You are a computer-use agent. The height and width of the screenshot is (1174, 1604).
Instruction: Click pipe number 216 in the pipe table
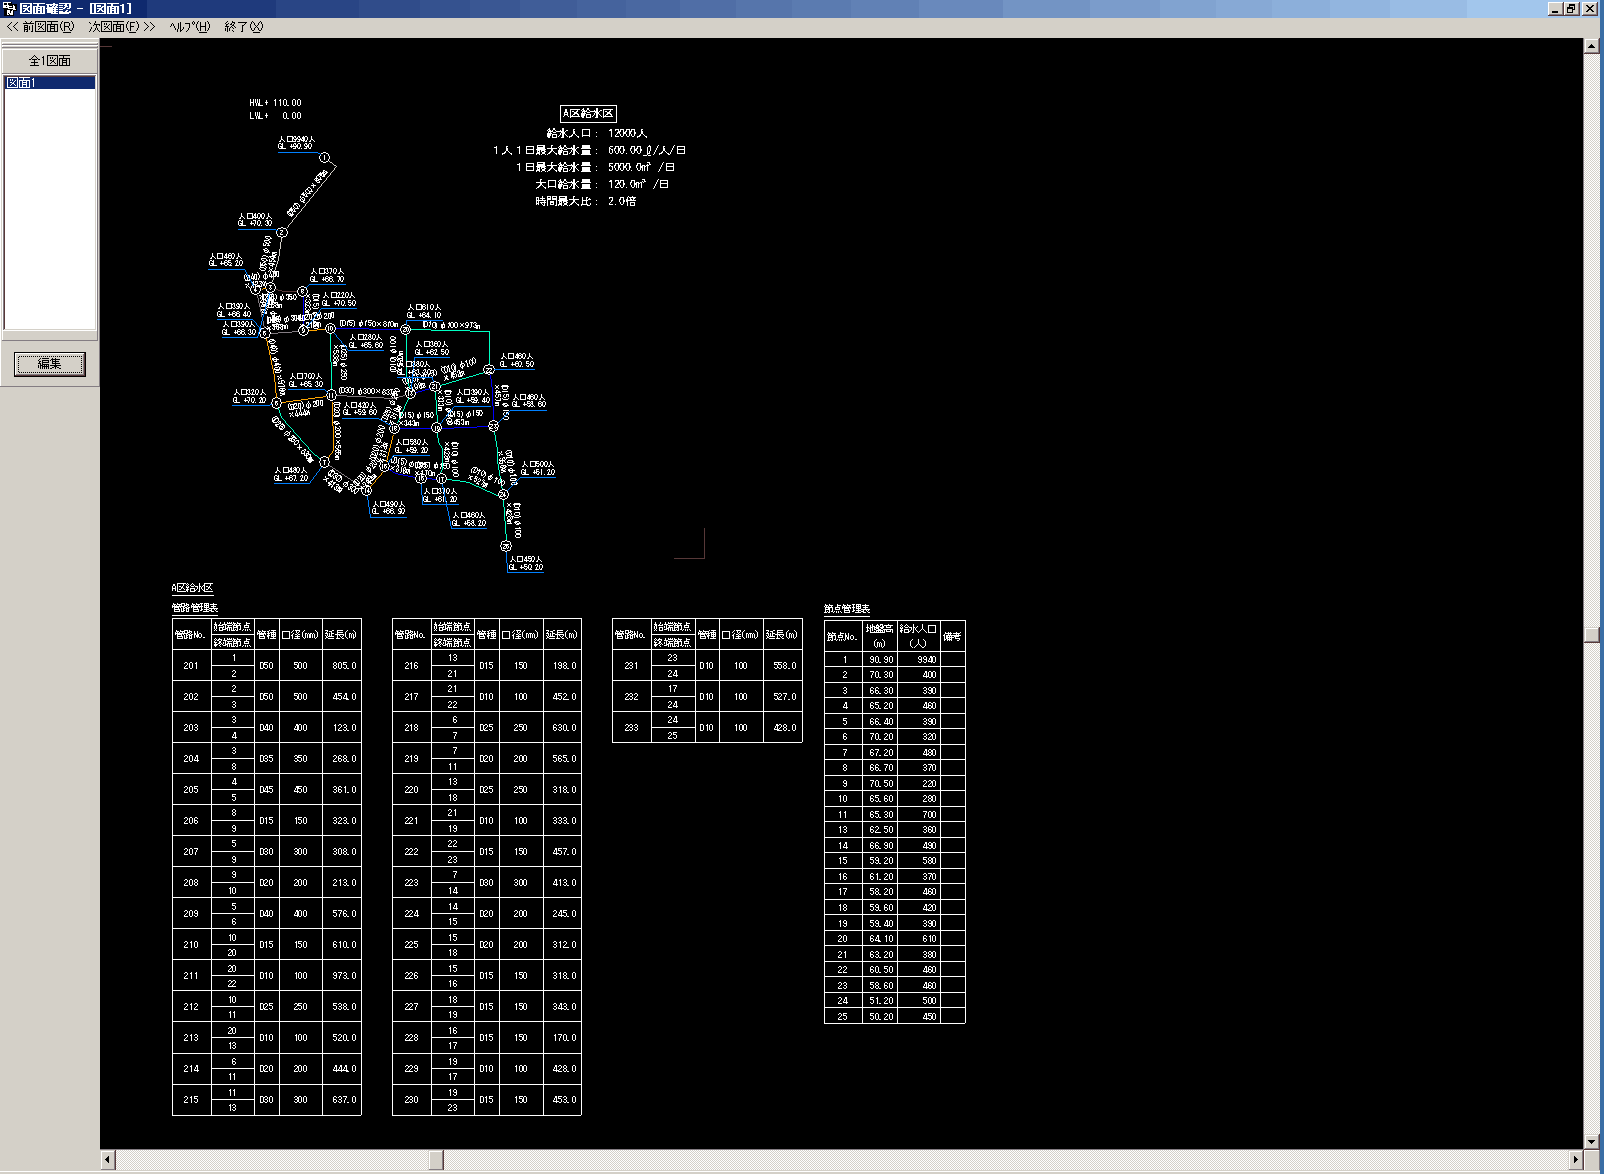point(411,666)
